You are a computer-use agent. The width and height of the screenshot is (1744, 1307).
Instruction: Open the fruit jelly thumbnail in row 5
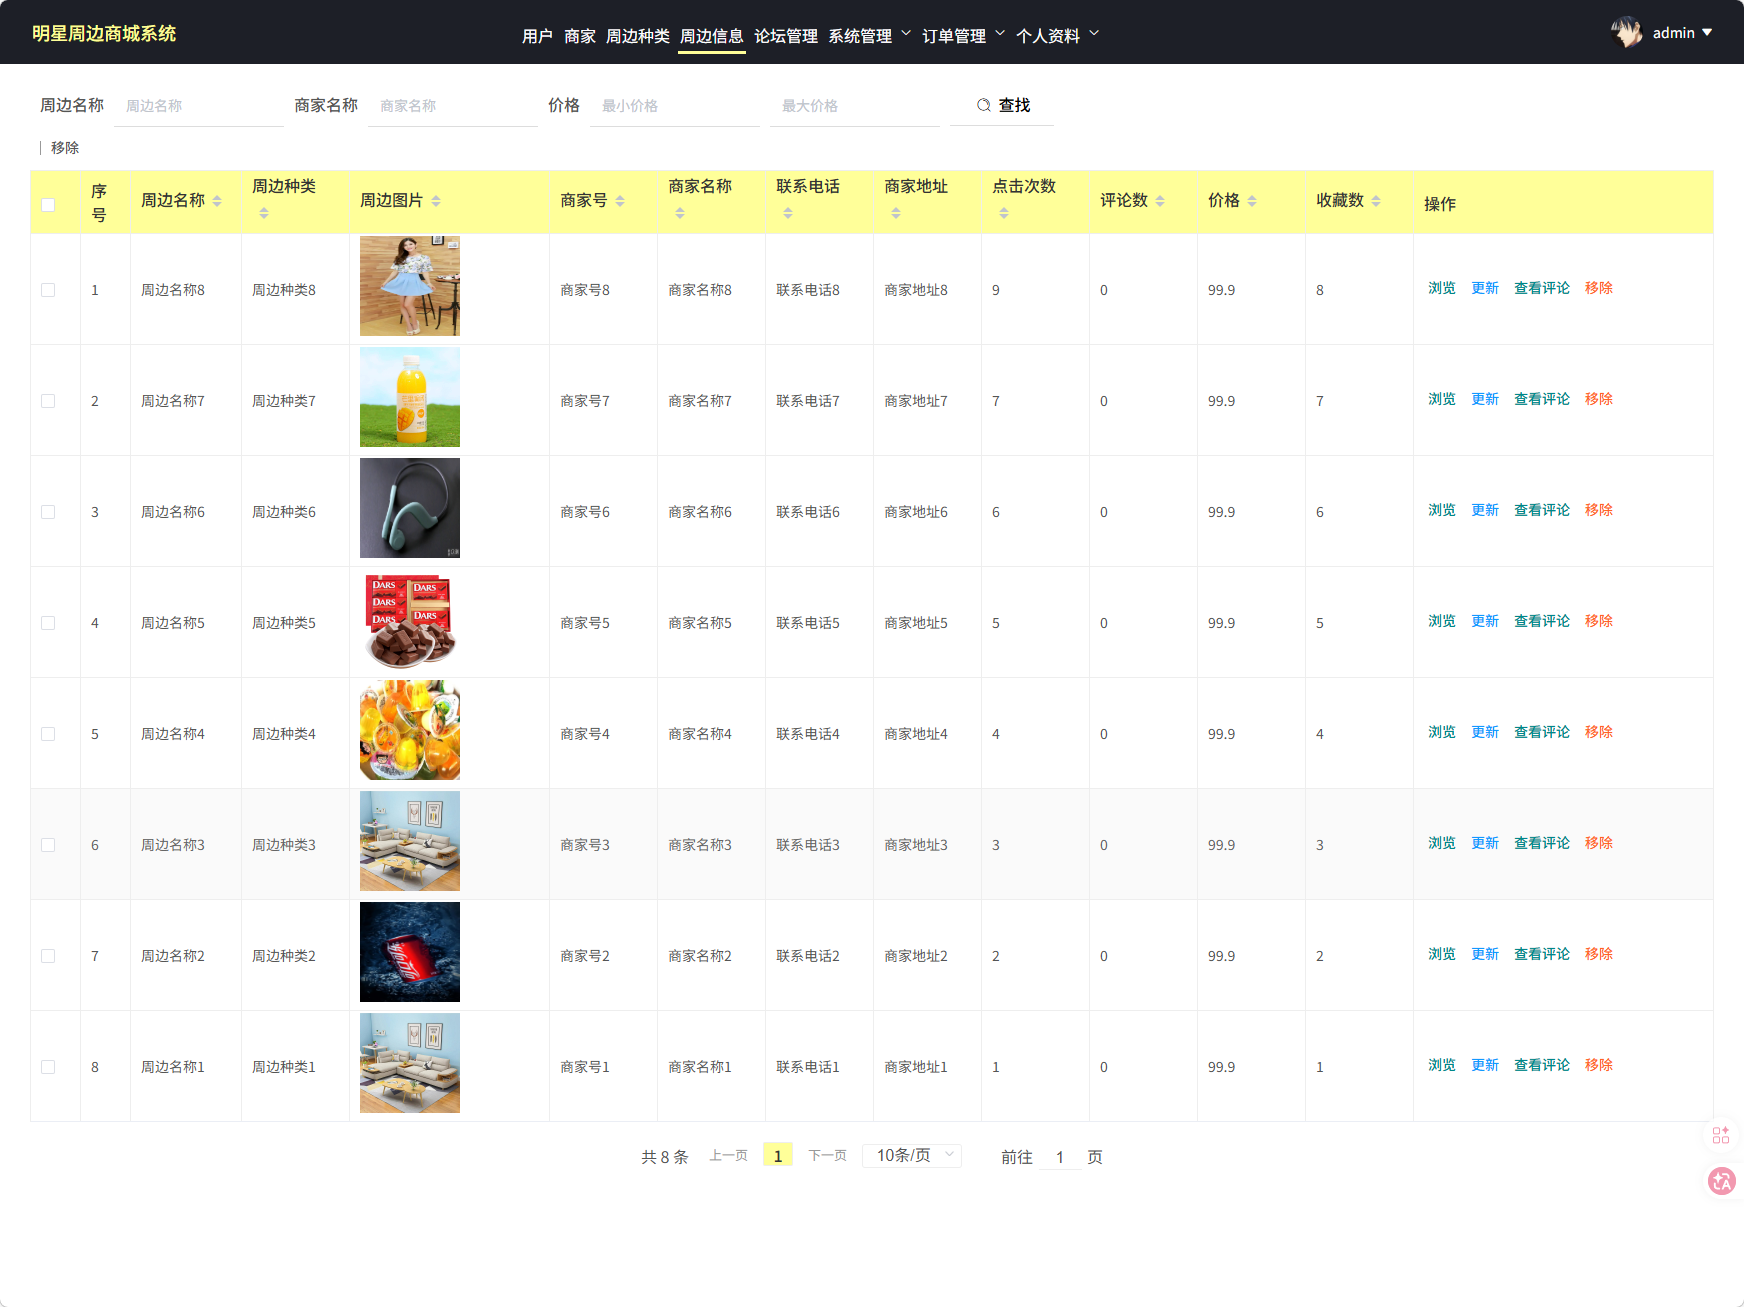[410, 730]
